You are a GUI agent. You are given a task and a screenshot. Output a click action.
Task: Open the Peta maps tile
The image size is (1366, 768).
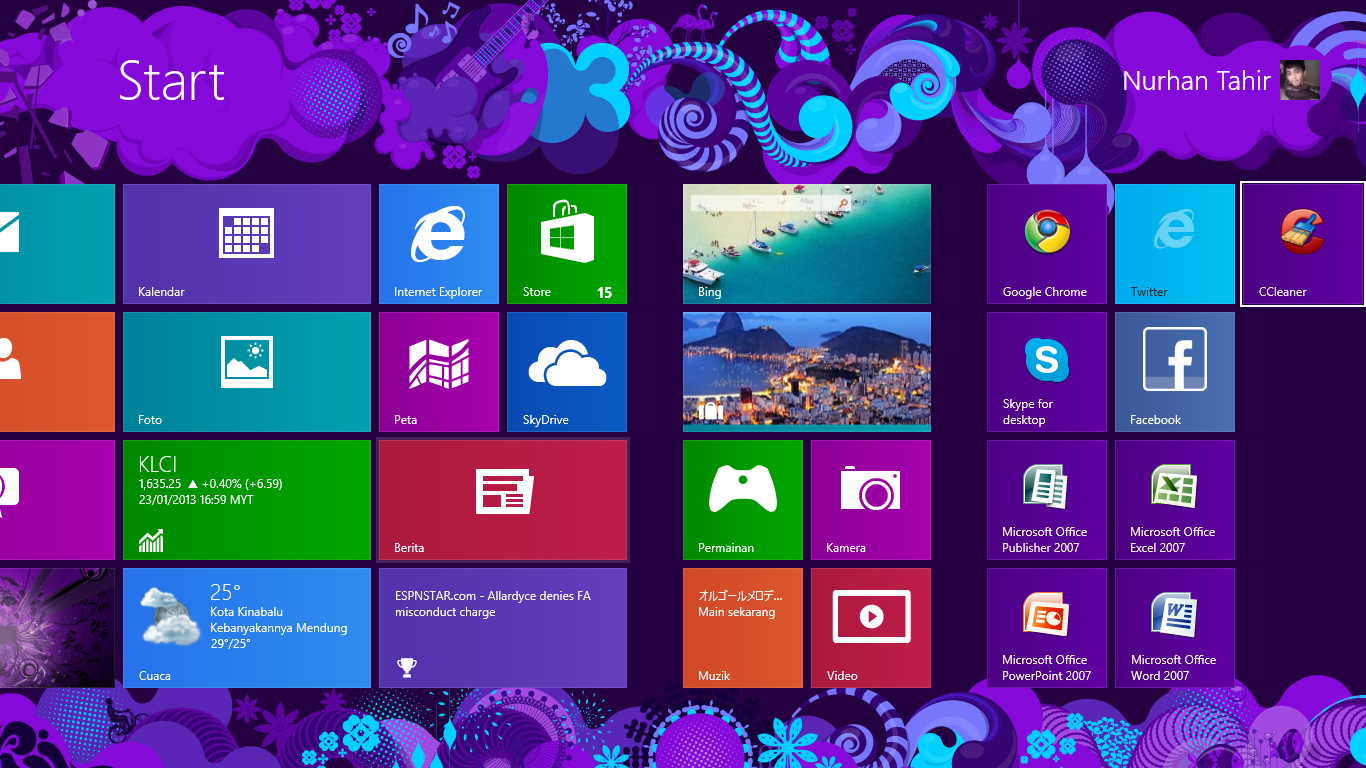(439, 372)
